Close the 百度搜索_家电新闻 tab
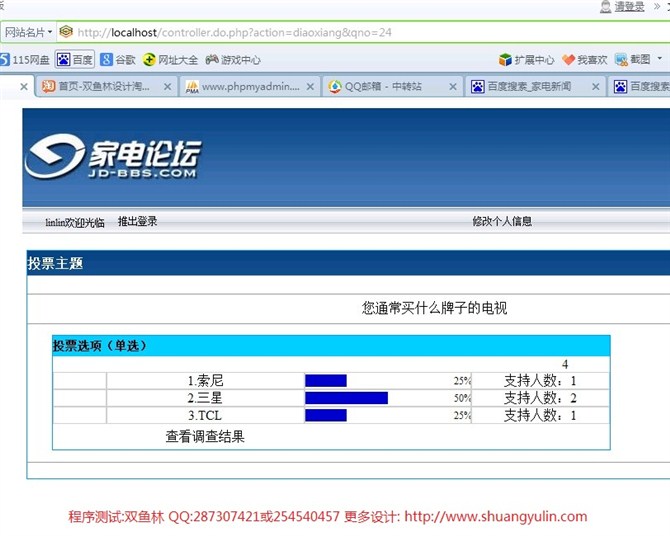The width and height of the screenshot is (670, 536). [x=595, y=87]
